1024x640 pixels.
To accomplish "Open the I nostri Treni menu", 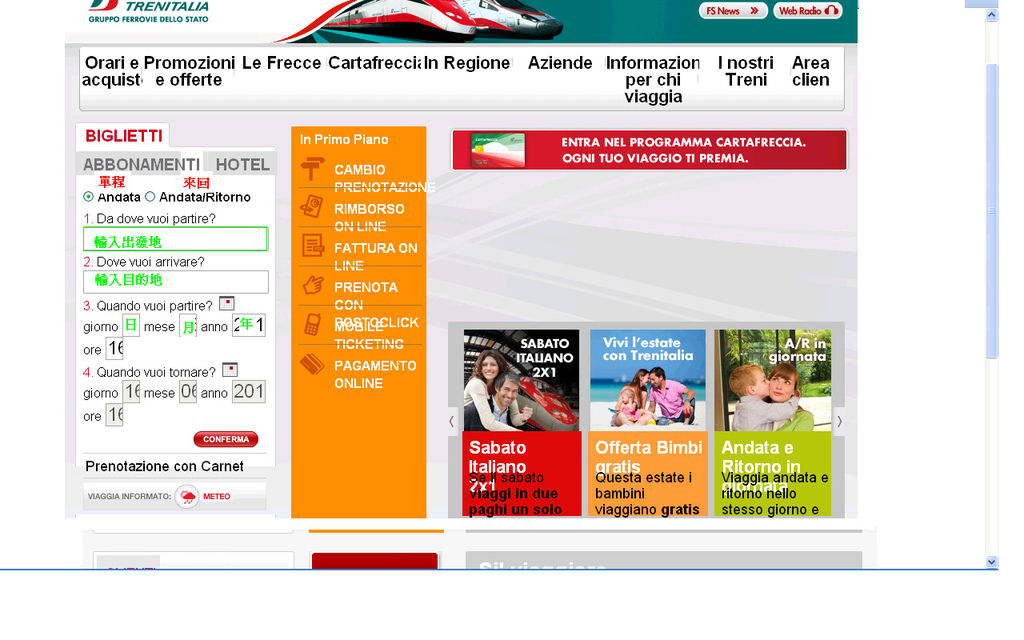I will (746, 71).
